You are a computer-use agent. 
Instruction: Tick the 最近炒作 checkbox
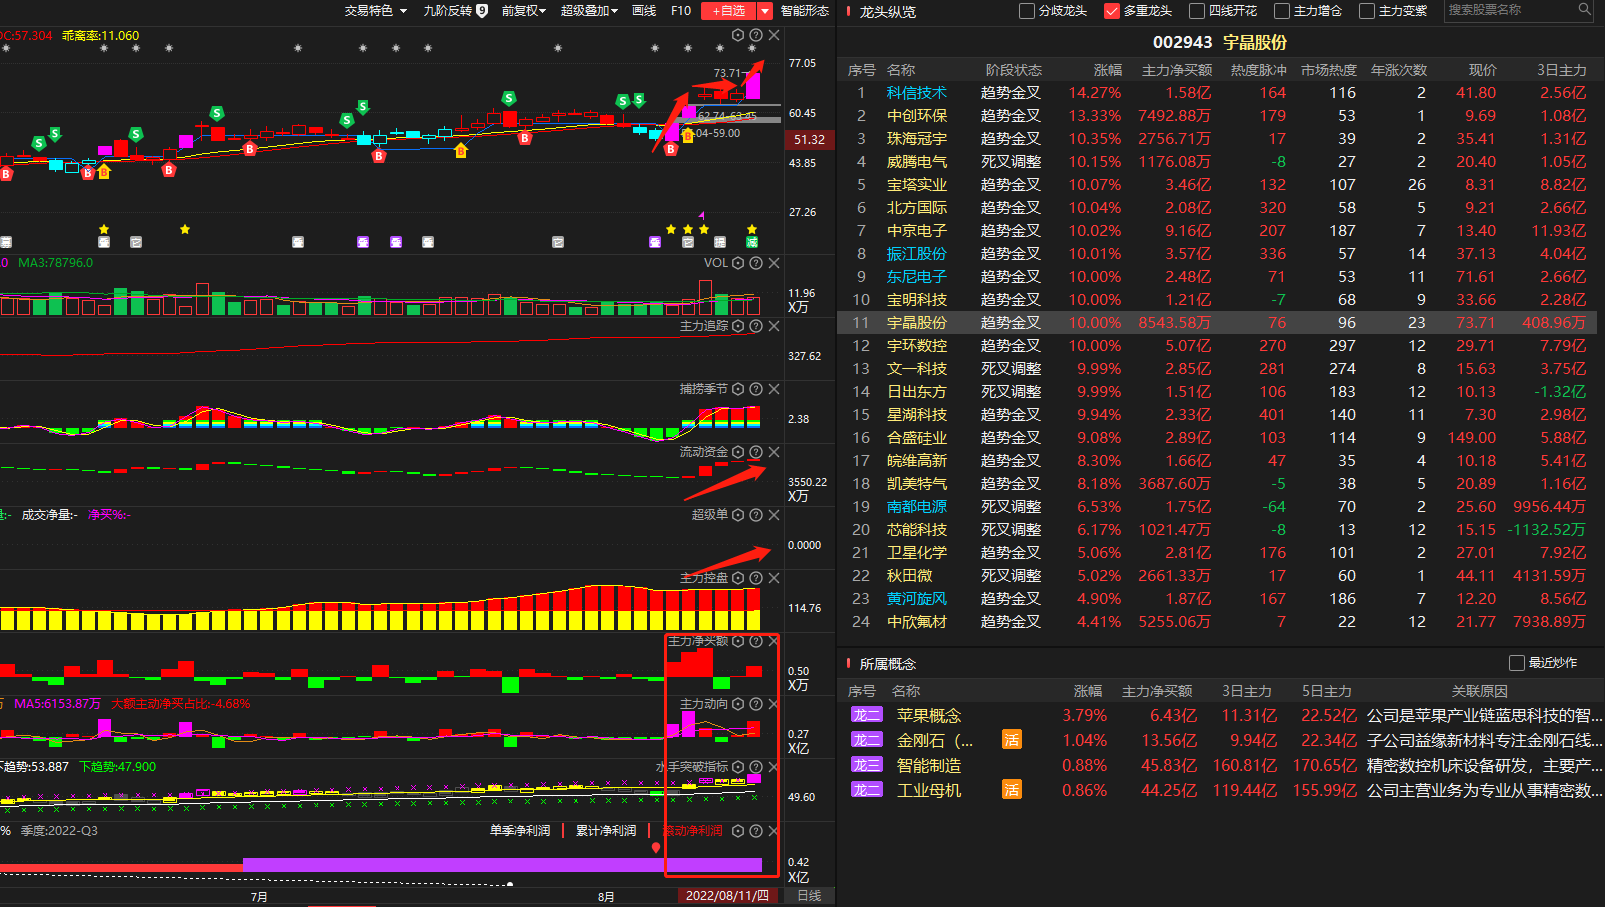1517,663
